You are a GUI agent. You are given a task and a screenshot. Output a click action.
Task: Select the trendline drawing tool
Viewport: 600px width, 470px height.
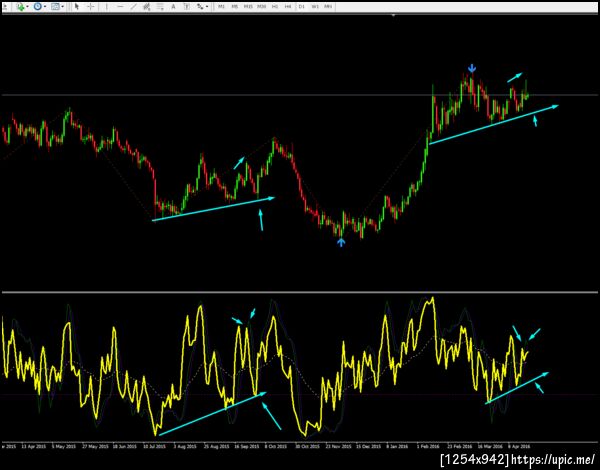pos(133,7)
